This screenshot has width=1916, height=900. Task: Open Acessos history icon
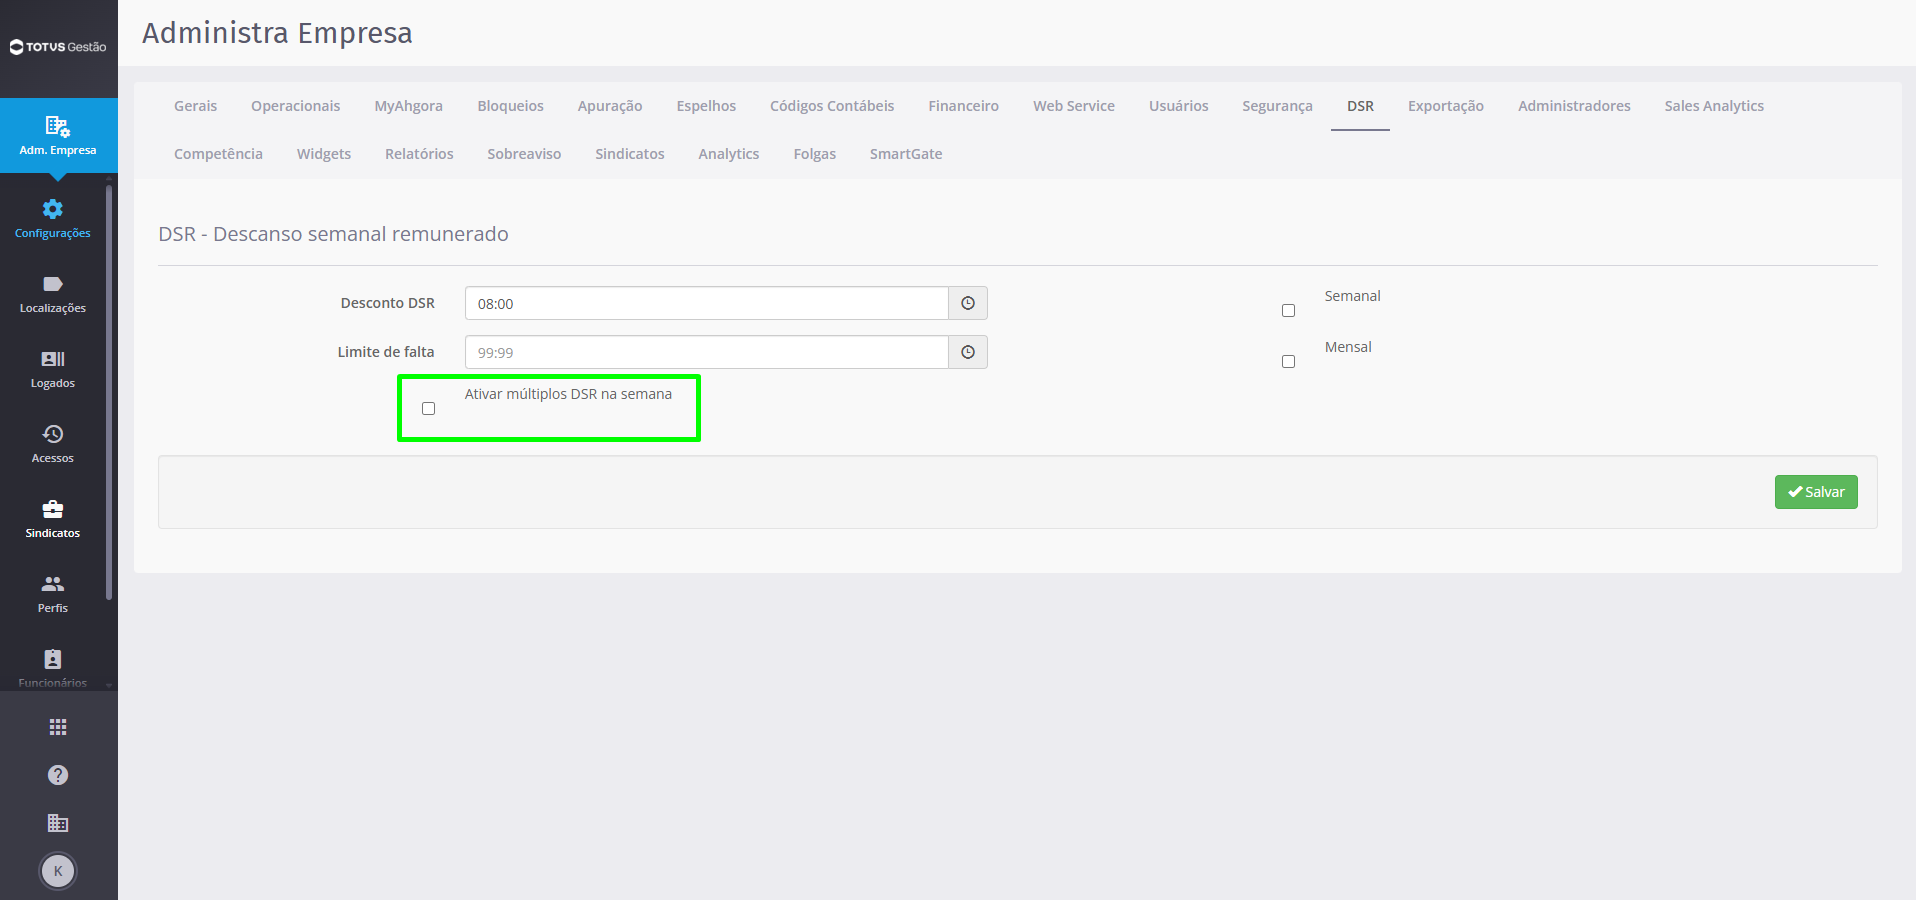pos(53,434)
